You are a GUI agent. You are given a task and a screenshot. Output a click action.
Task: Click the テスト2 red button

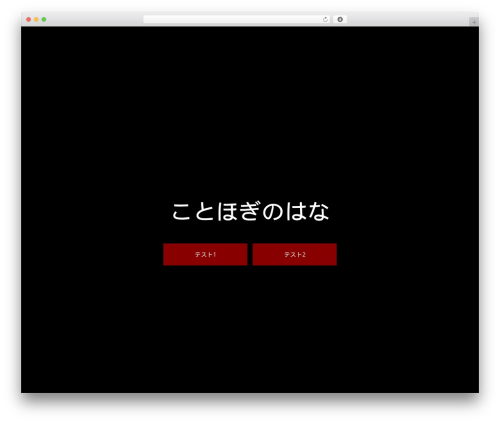click(295, 254)
